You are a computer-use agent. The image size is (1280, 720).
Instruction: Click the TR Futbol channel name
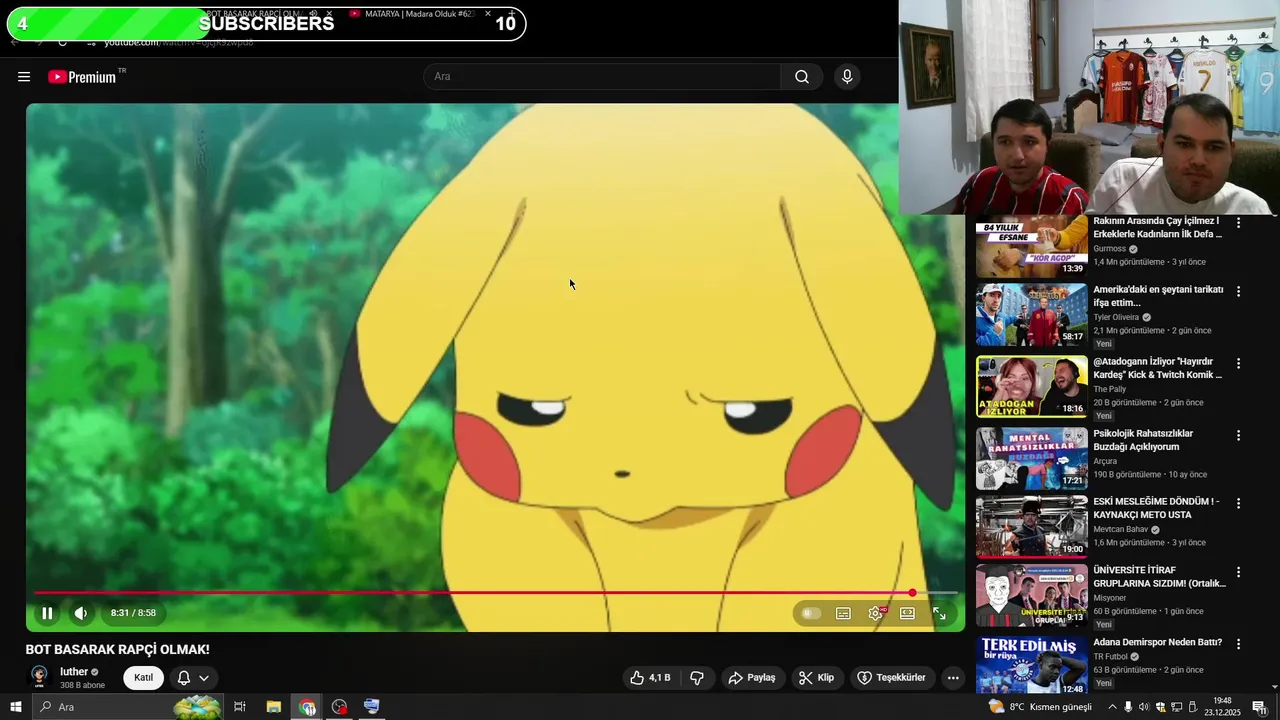click(x=1110, y=657)
